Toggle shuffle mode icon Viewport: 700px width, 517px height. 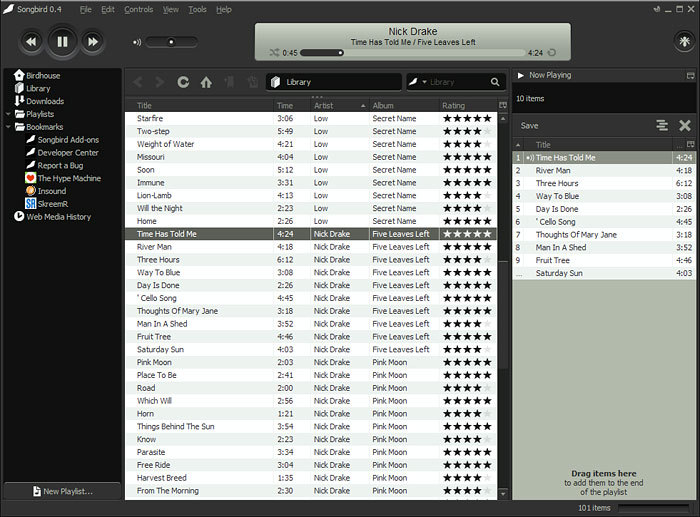(274, 53)
